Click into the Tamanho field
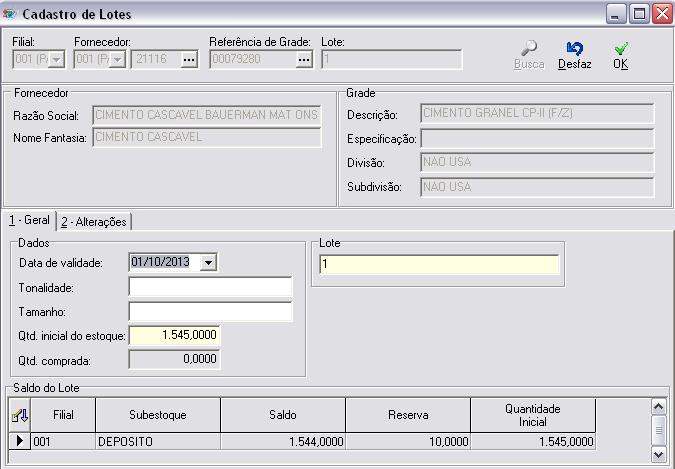This screenshot has height=469, width=675. (210, 312)
